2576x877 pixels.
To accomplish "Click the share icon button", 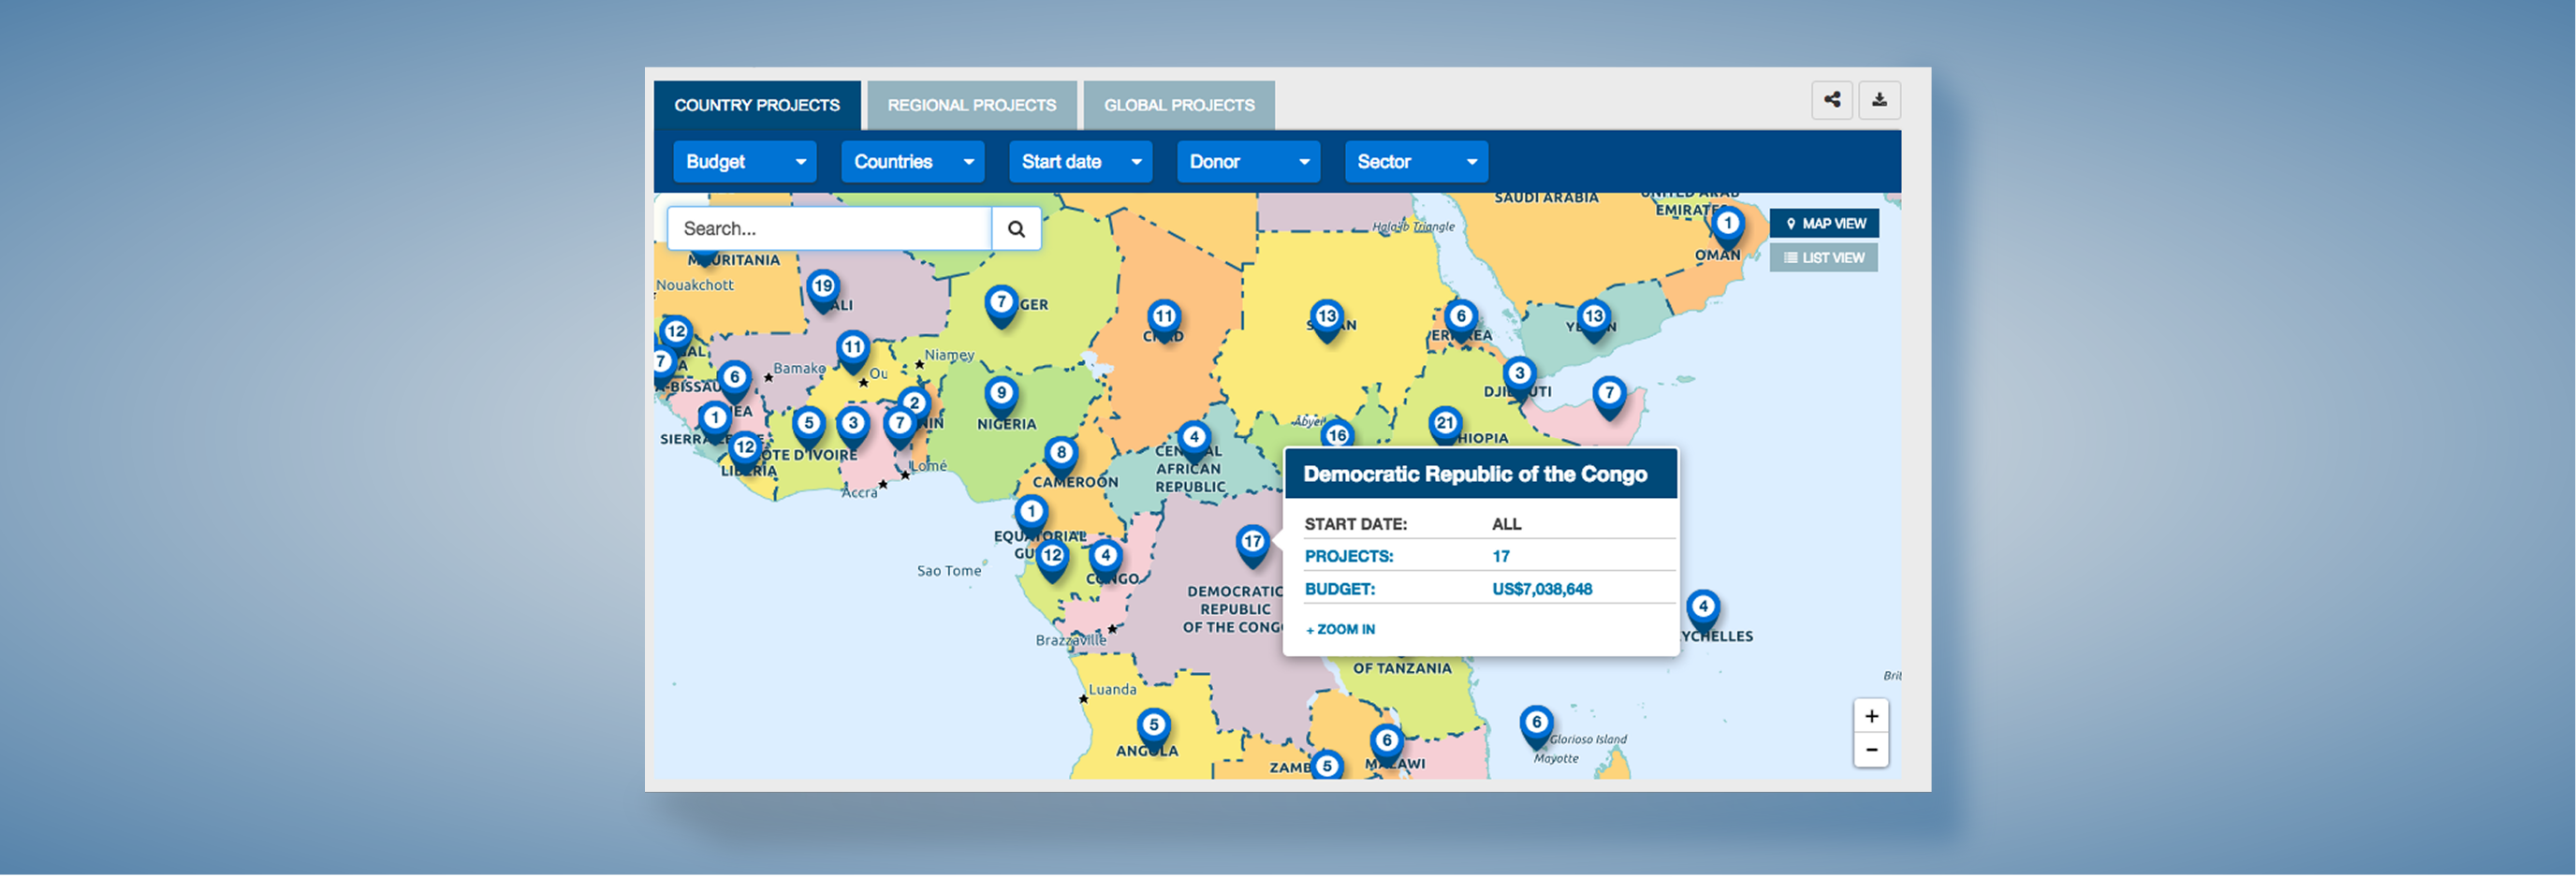I will pos(1832,100).
